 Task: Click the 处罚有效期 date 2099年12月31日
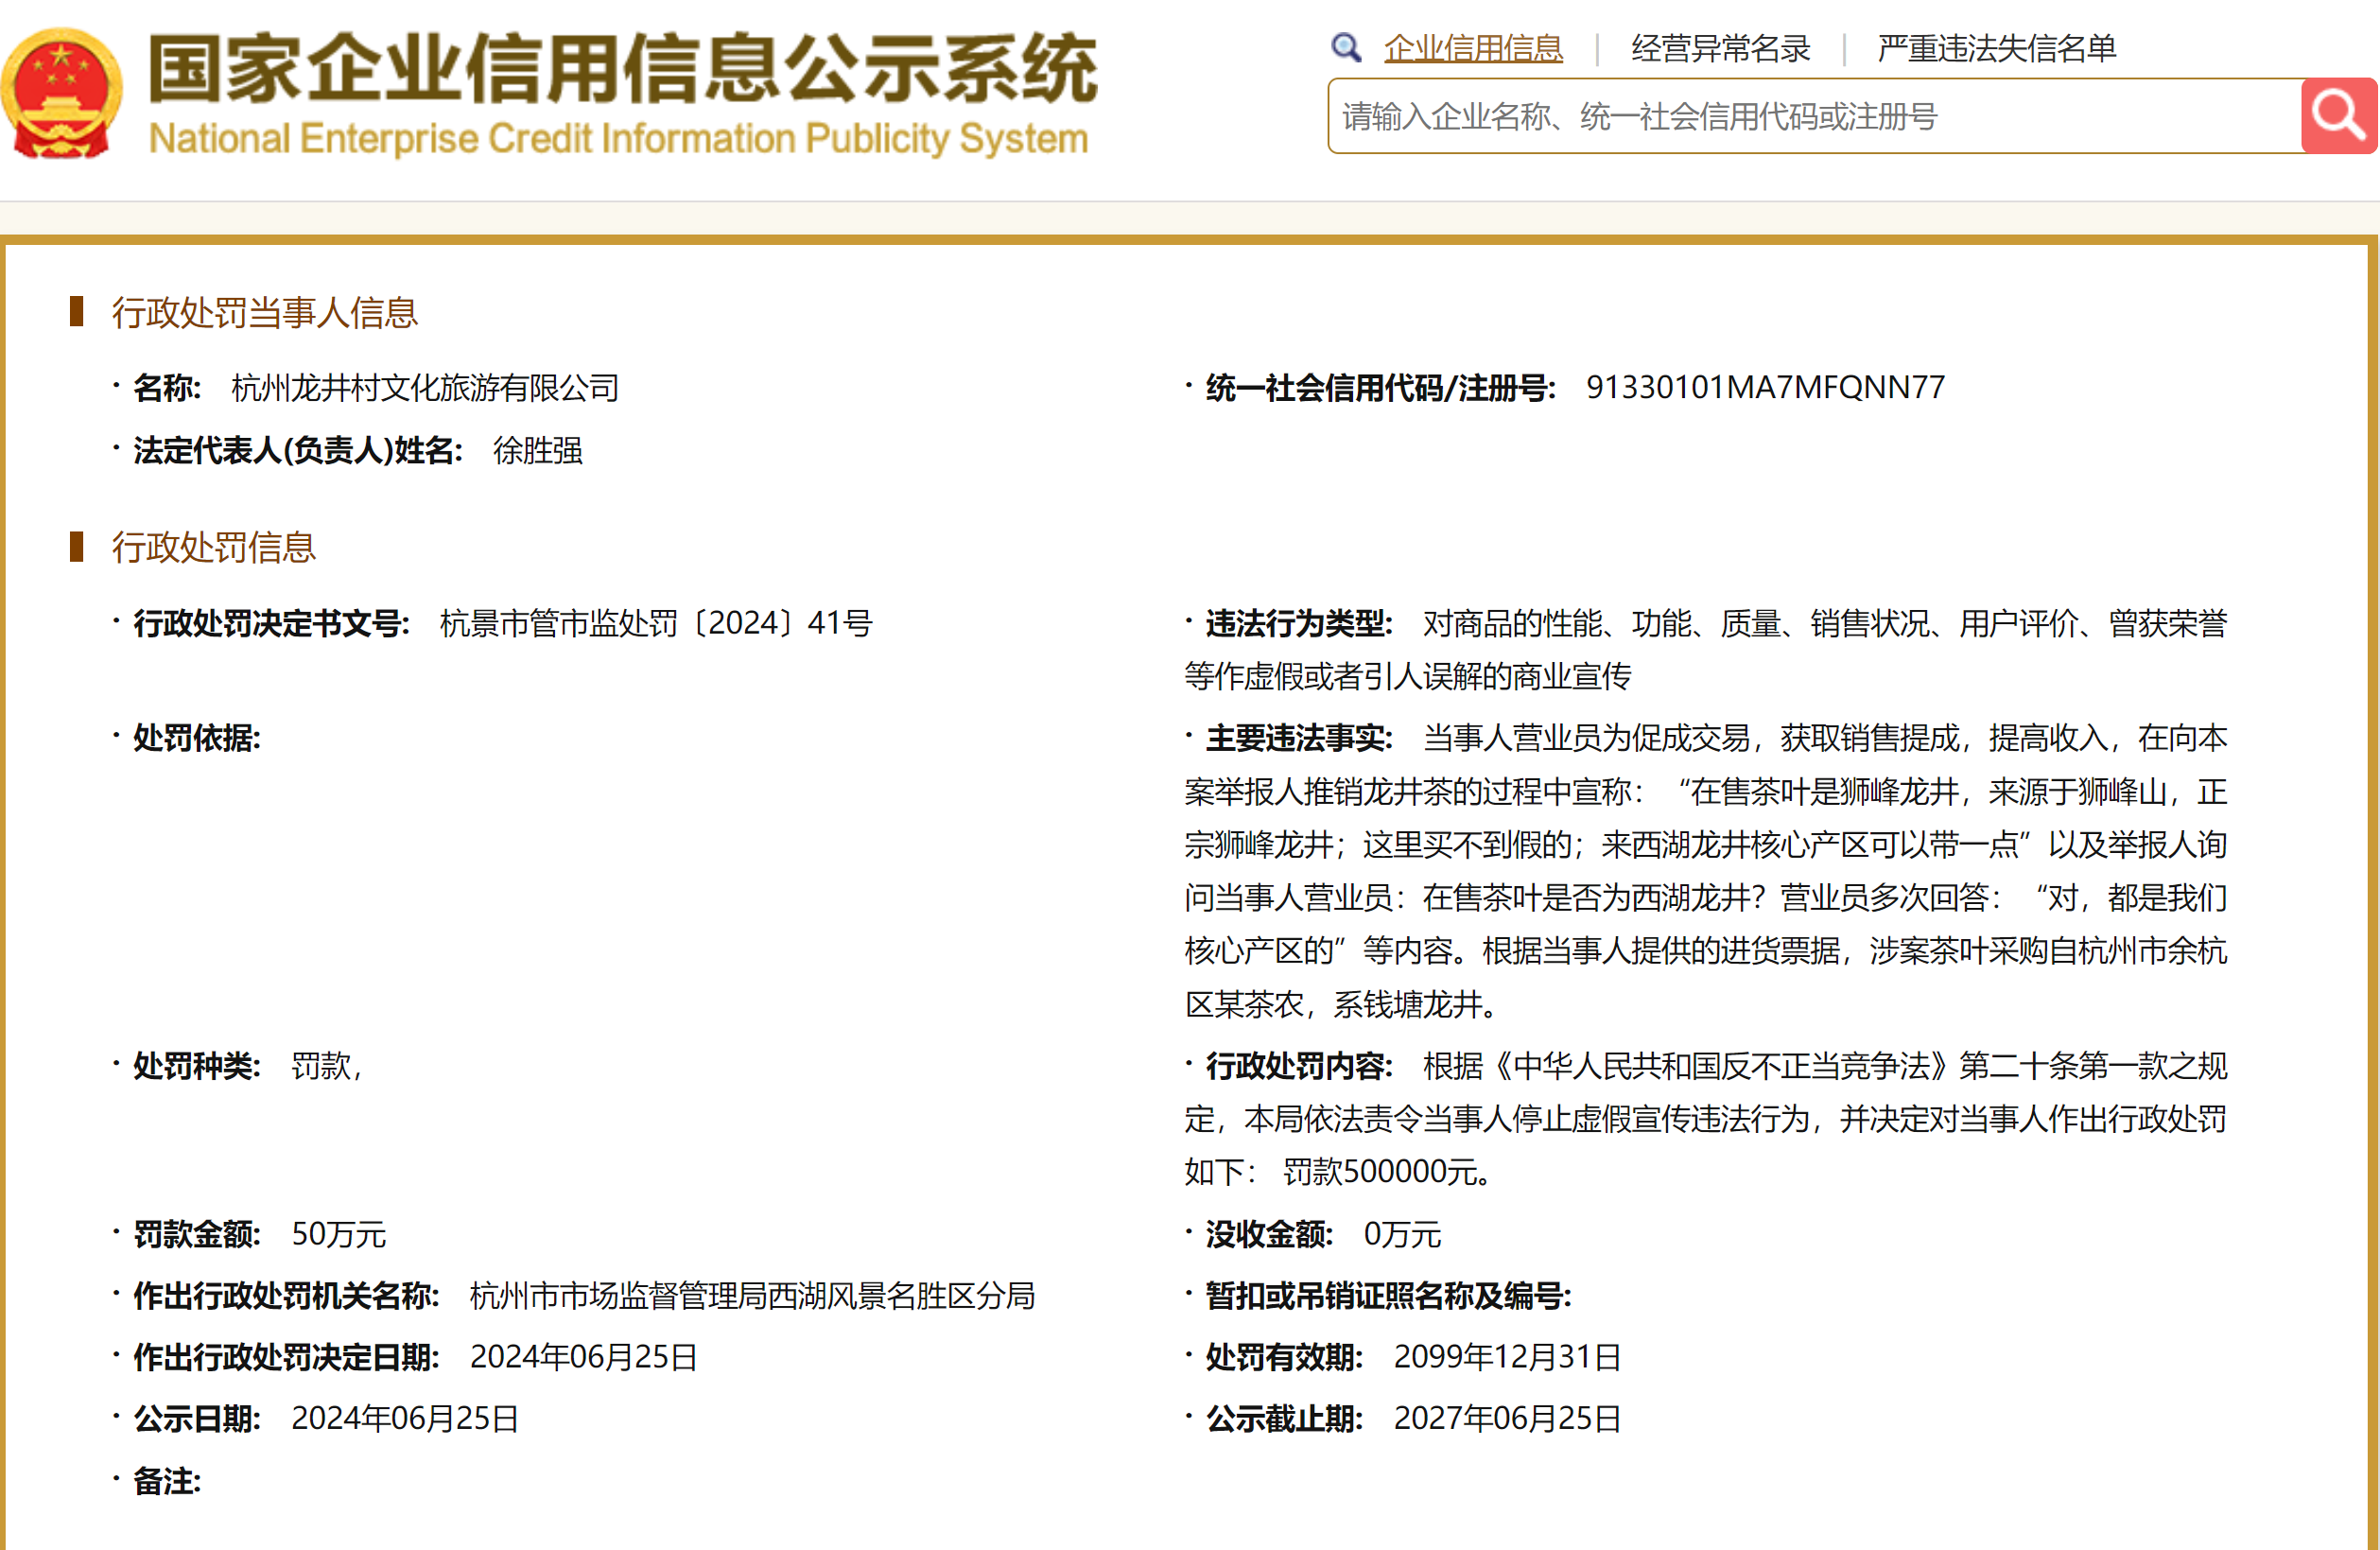pyautogui.click(x=1507, y=1357)
